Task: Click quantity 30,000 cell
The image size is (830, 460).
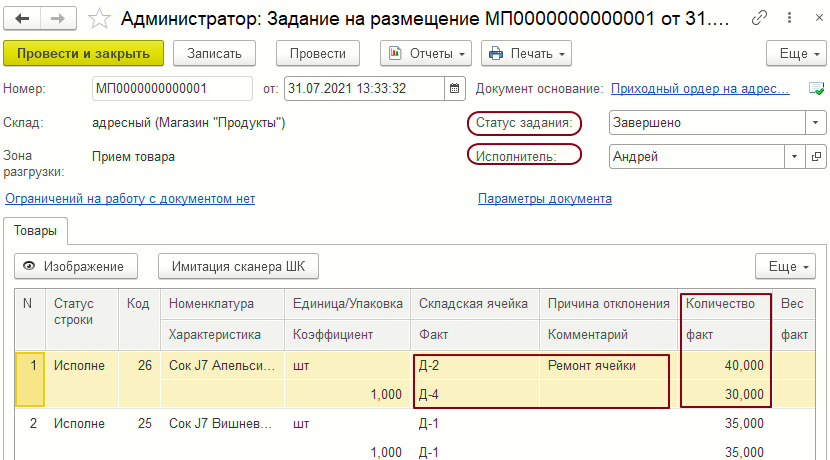Action: click(x=725, y=394)
